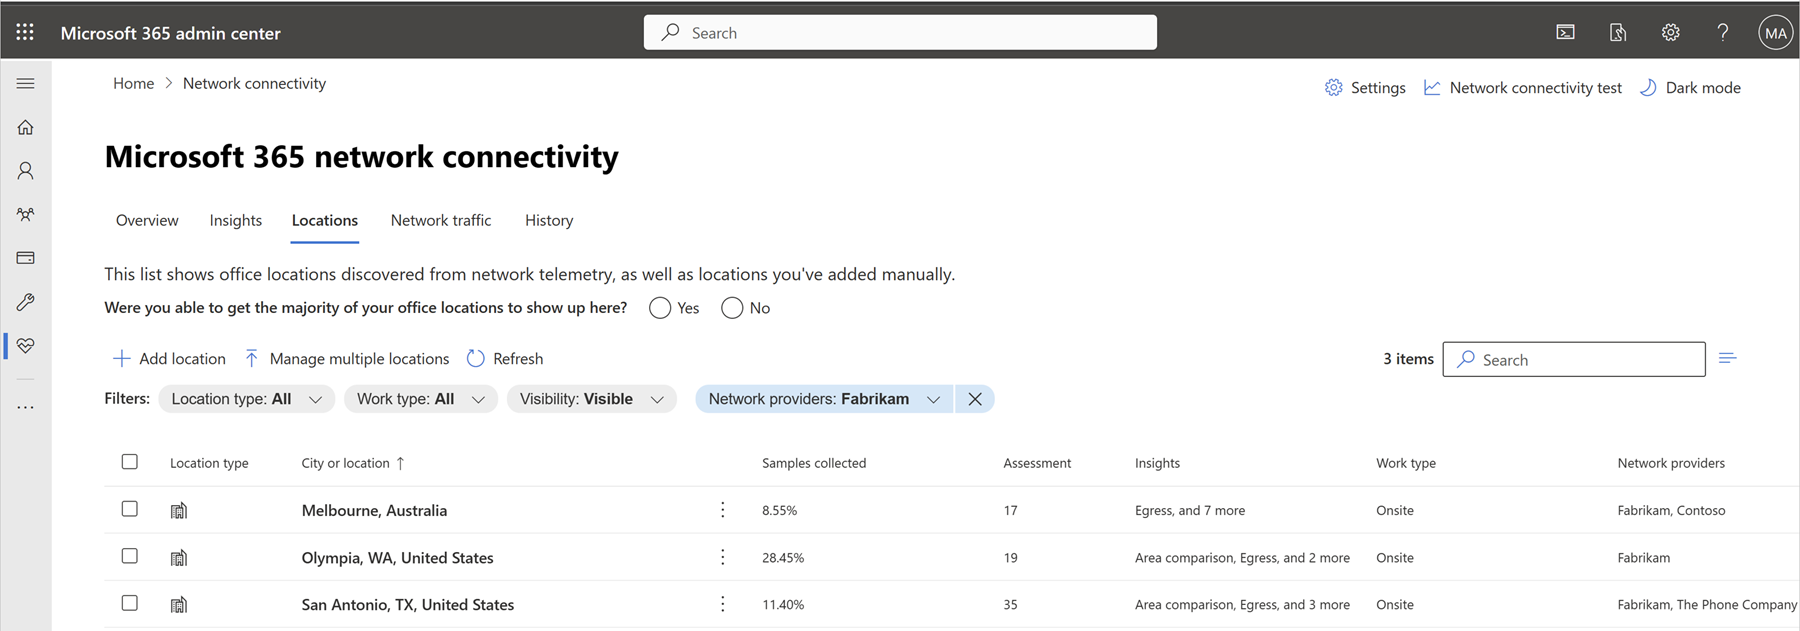Open the History tab
The image size is (1800, 631).
coord(549,220)
